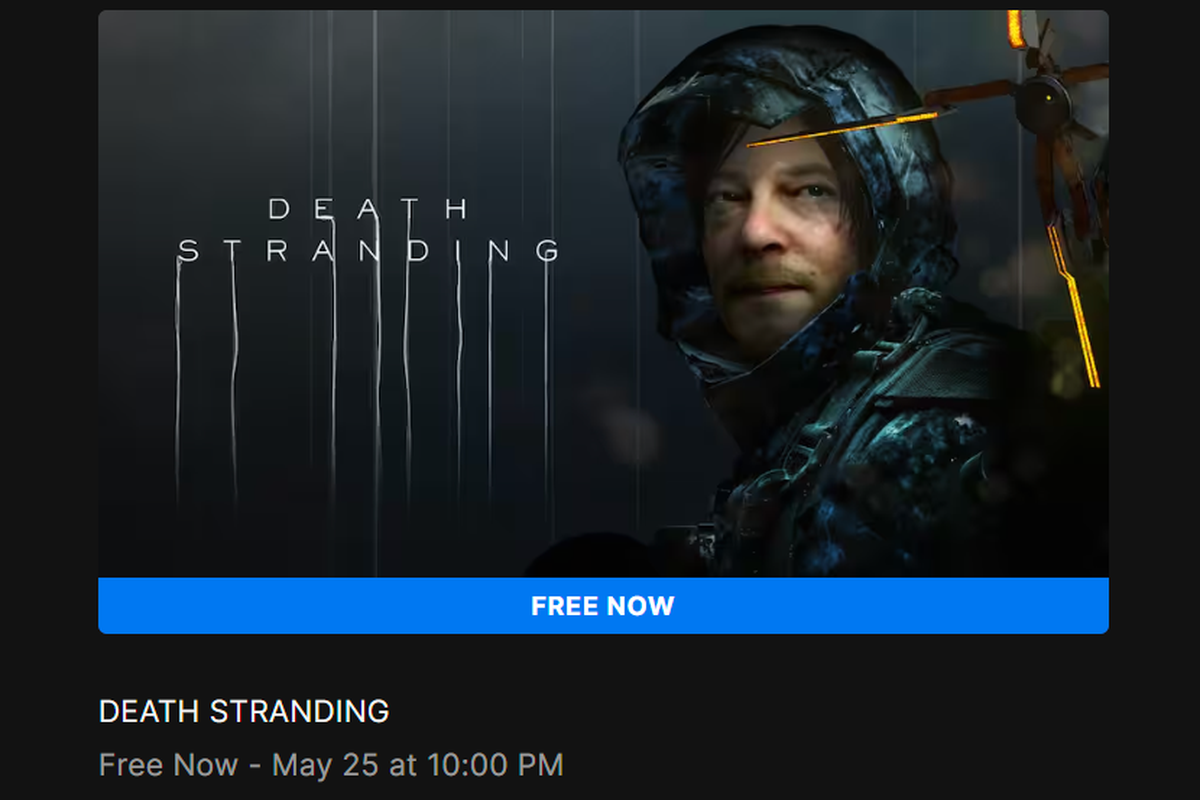Click the Free Now - May 25 availability text
This screenshot has height=800, width=1200.
331,766
